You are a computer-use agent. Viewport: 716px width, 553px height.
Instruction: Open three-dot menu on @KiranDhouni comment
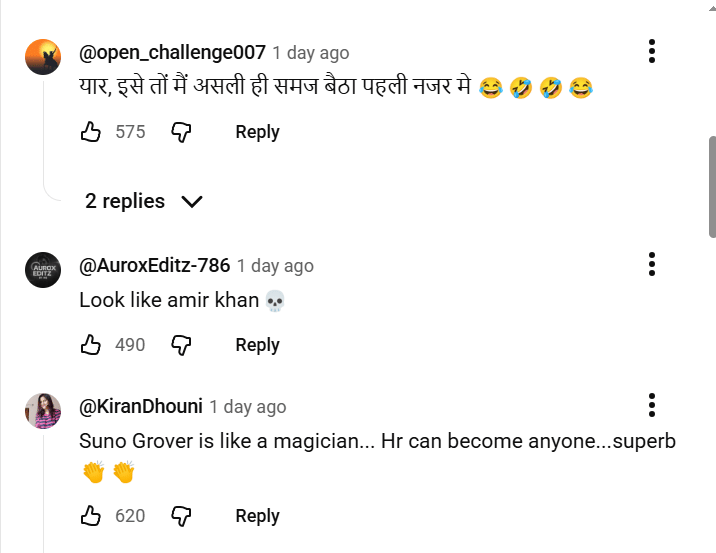tap(651, 405)
